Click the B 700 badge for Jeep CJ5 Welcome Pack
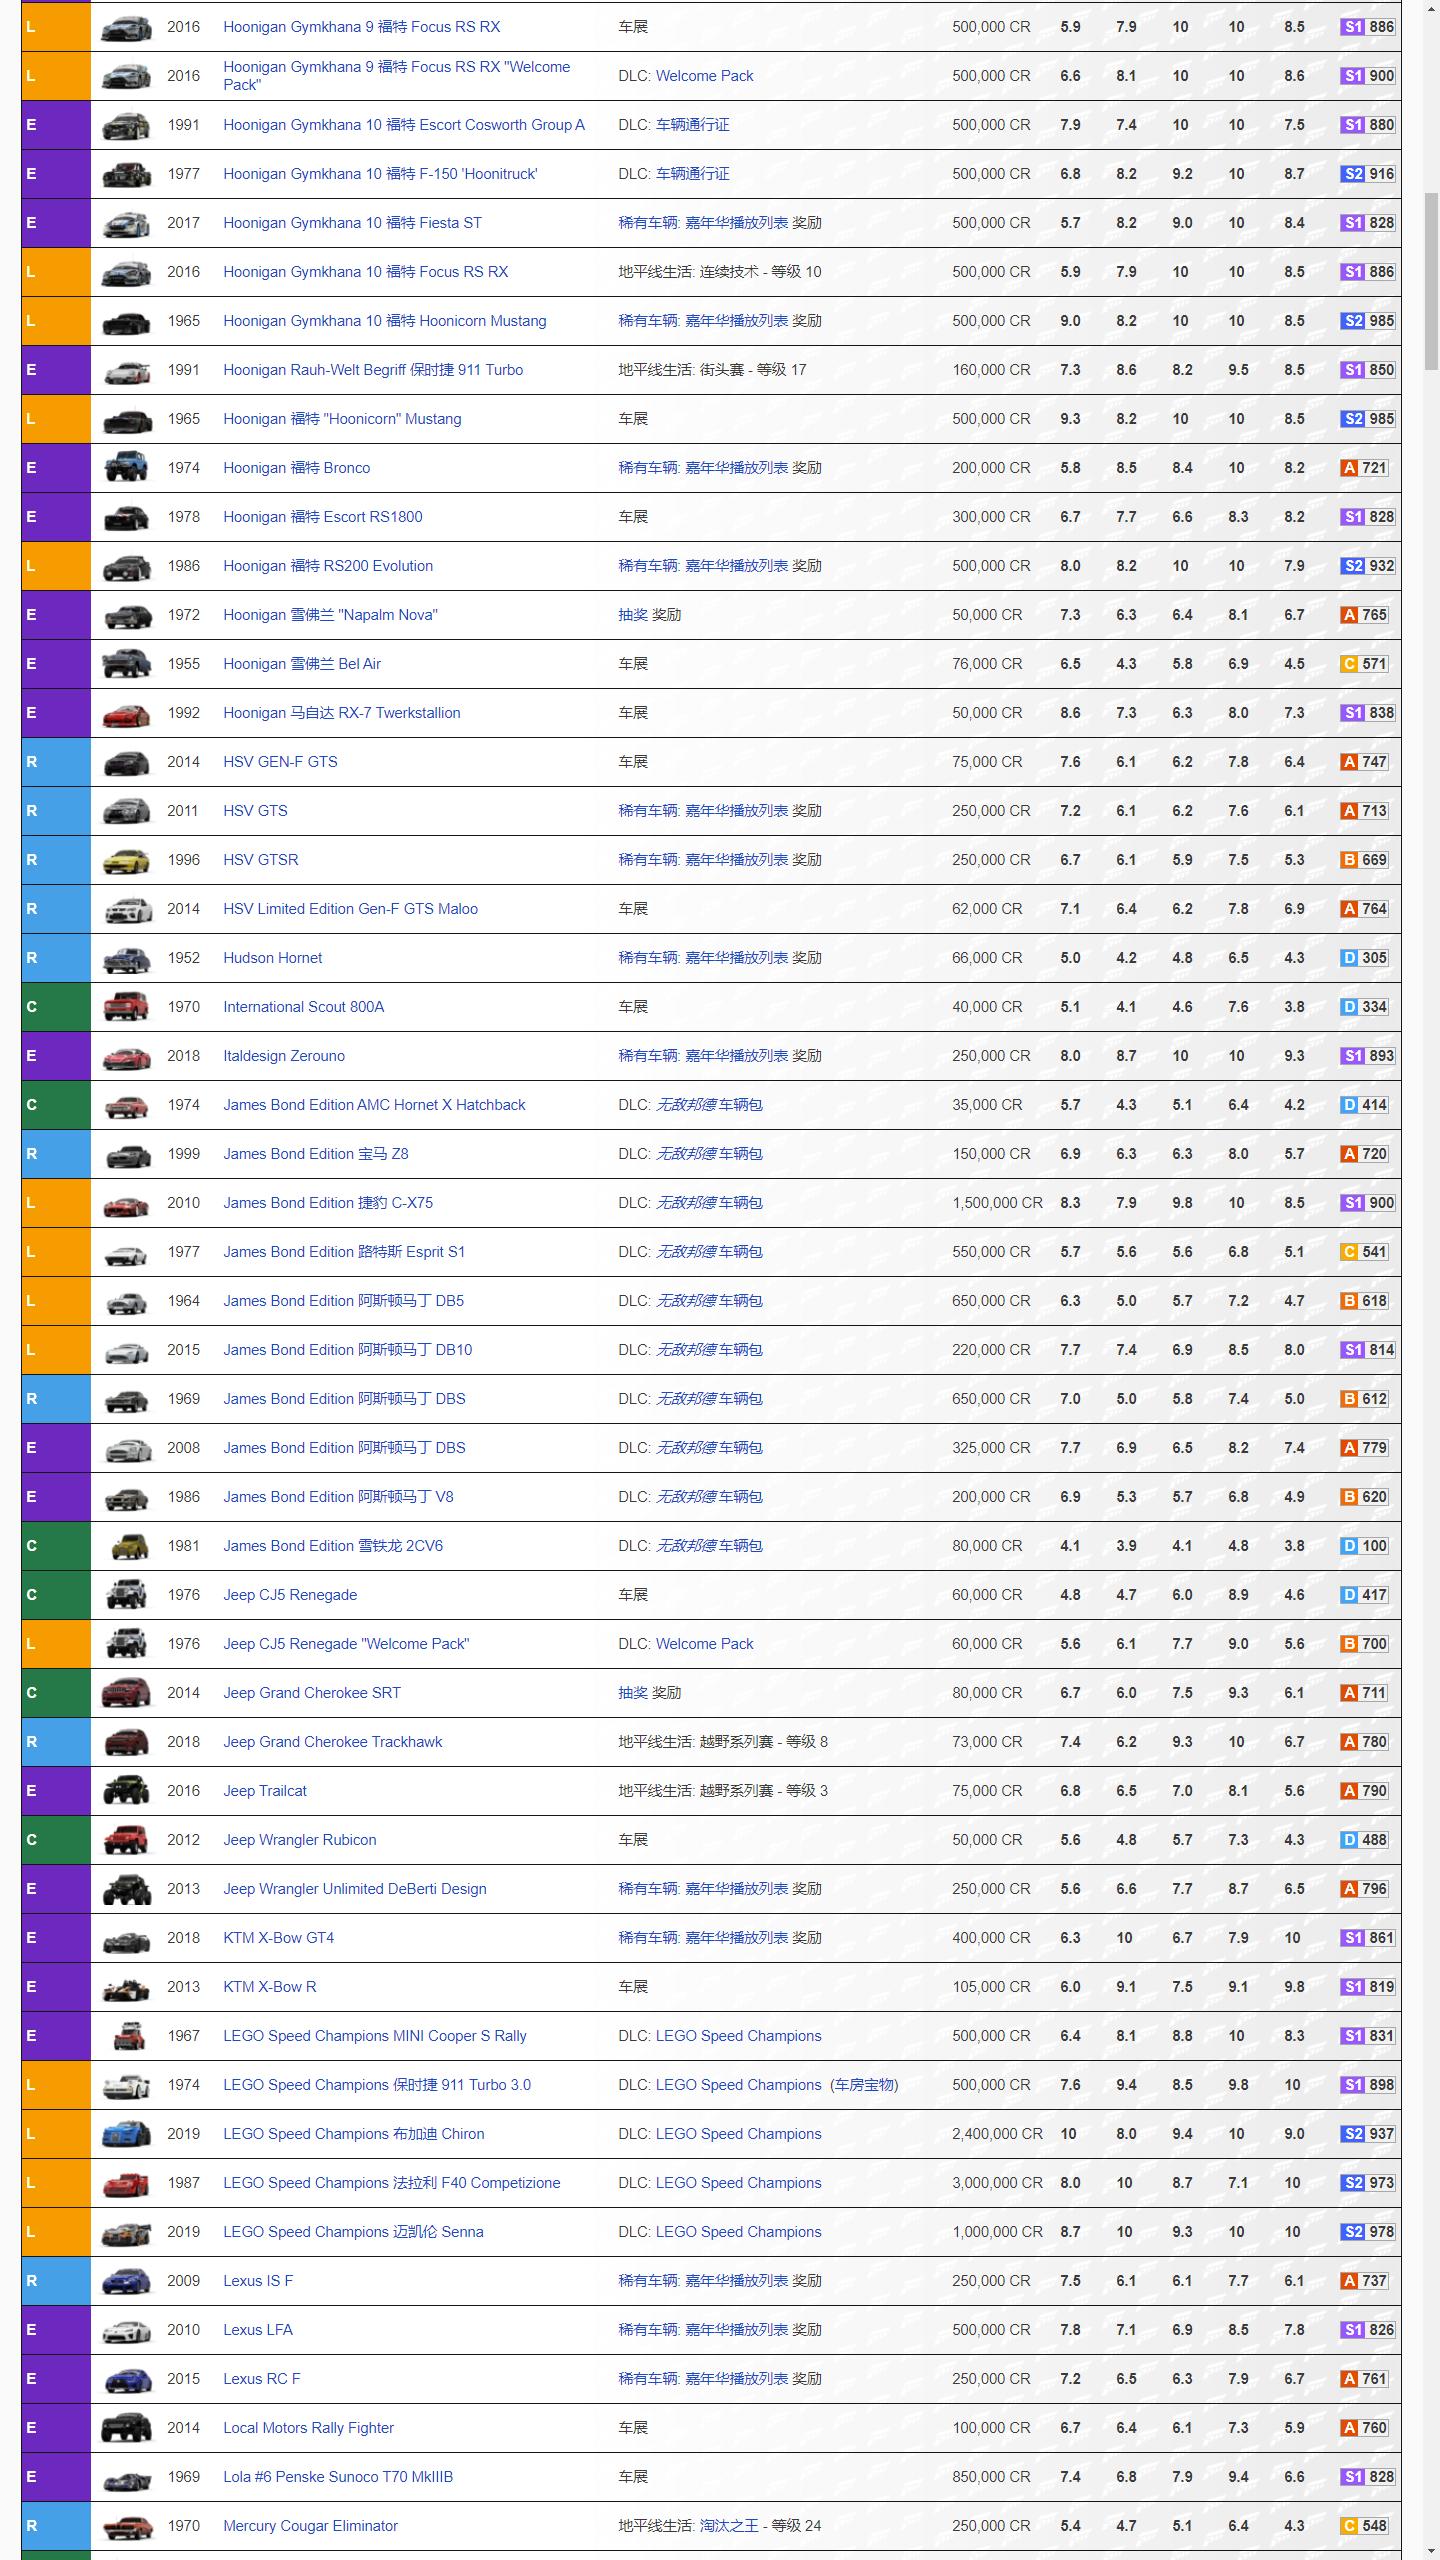Viewport: 1440px width, 2560px height. click(1364, 1644)
